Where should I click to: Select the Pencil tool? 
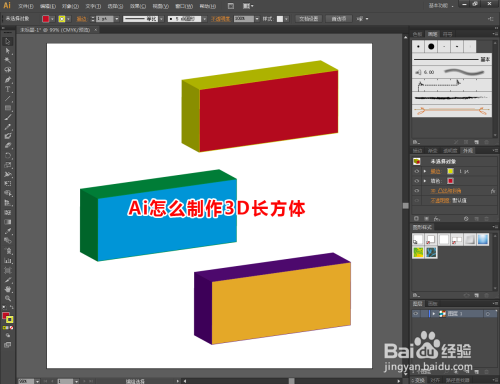[8, 127]
